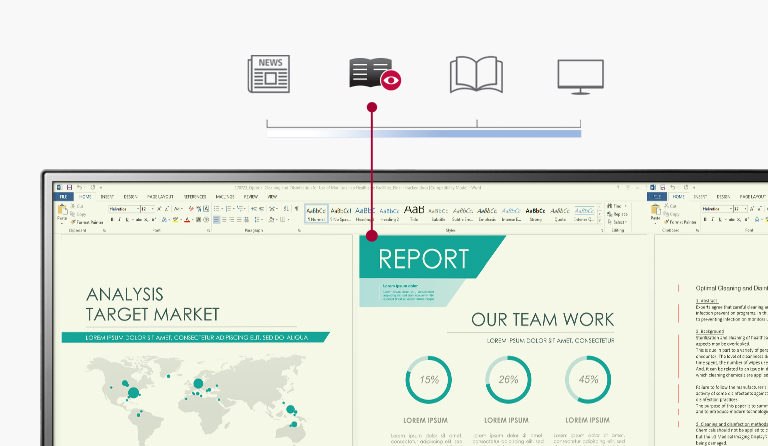
Task: Apply the Heading 2 style
Action: (x=388, y=214)
